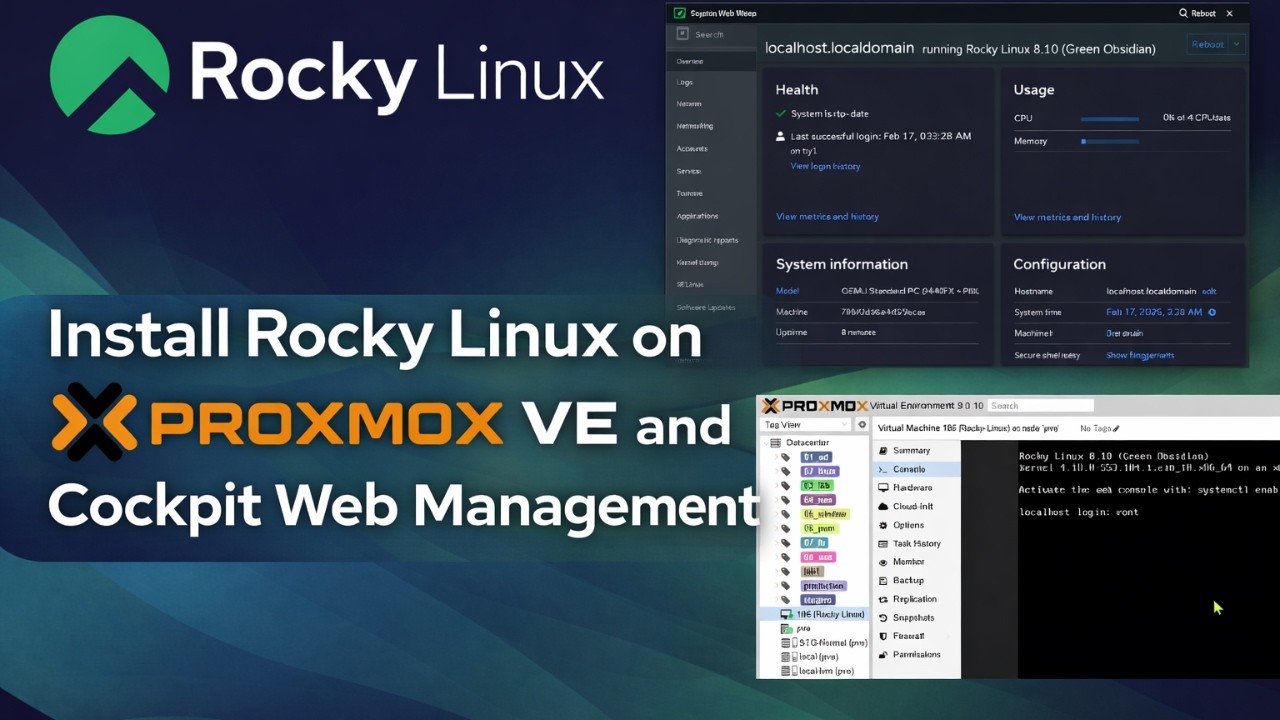Screen dimensions: 1280x720
Task: Open the Firewall shield icon tab
Action: [x=883, y=636]
